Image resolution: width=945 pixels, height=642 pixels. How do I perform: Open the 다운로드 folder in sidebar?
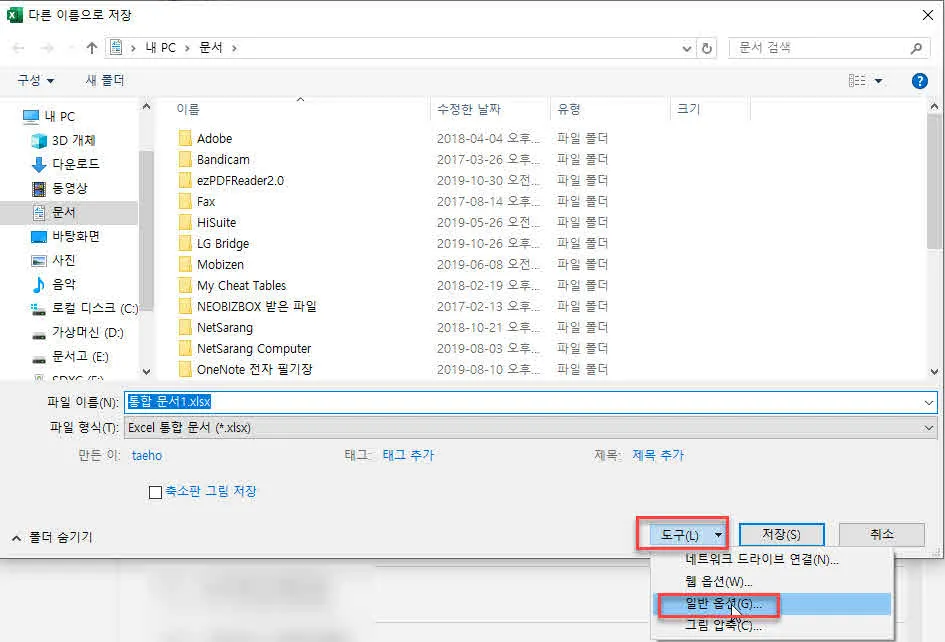point(75,164)
